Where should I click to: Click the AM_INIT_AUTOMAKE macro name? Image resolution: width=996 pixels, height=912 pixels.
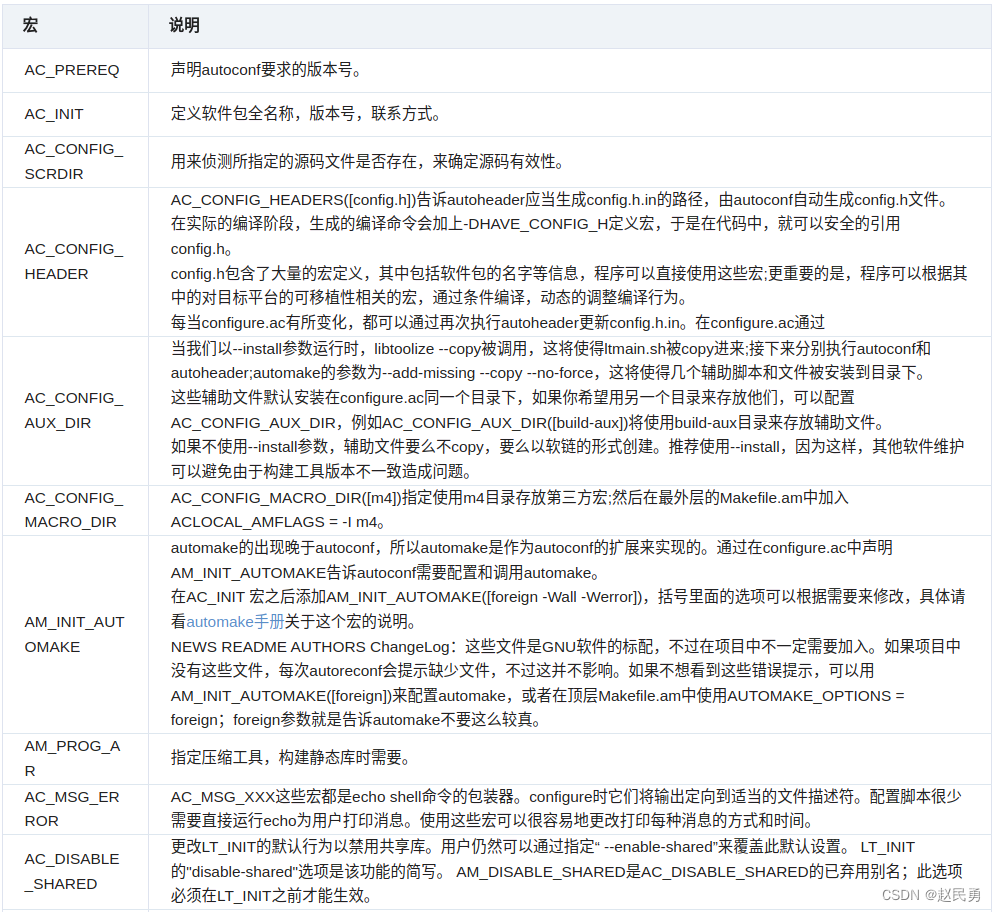pos(74,634)
